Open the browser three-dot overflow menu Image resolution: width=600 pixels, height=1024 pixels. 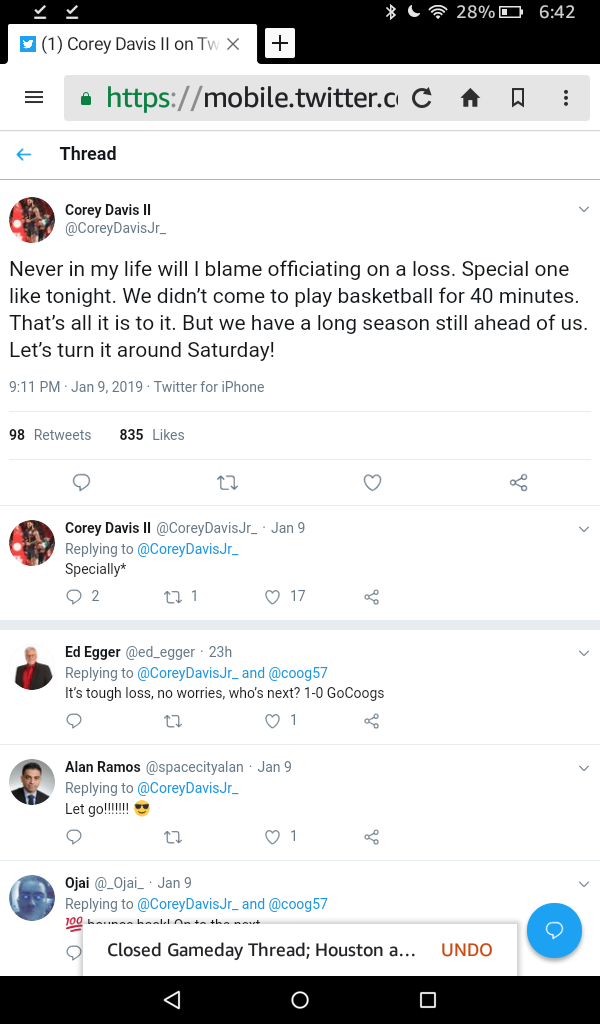click(x=566, y=98)
